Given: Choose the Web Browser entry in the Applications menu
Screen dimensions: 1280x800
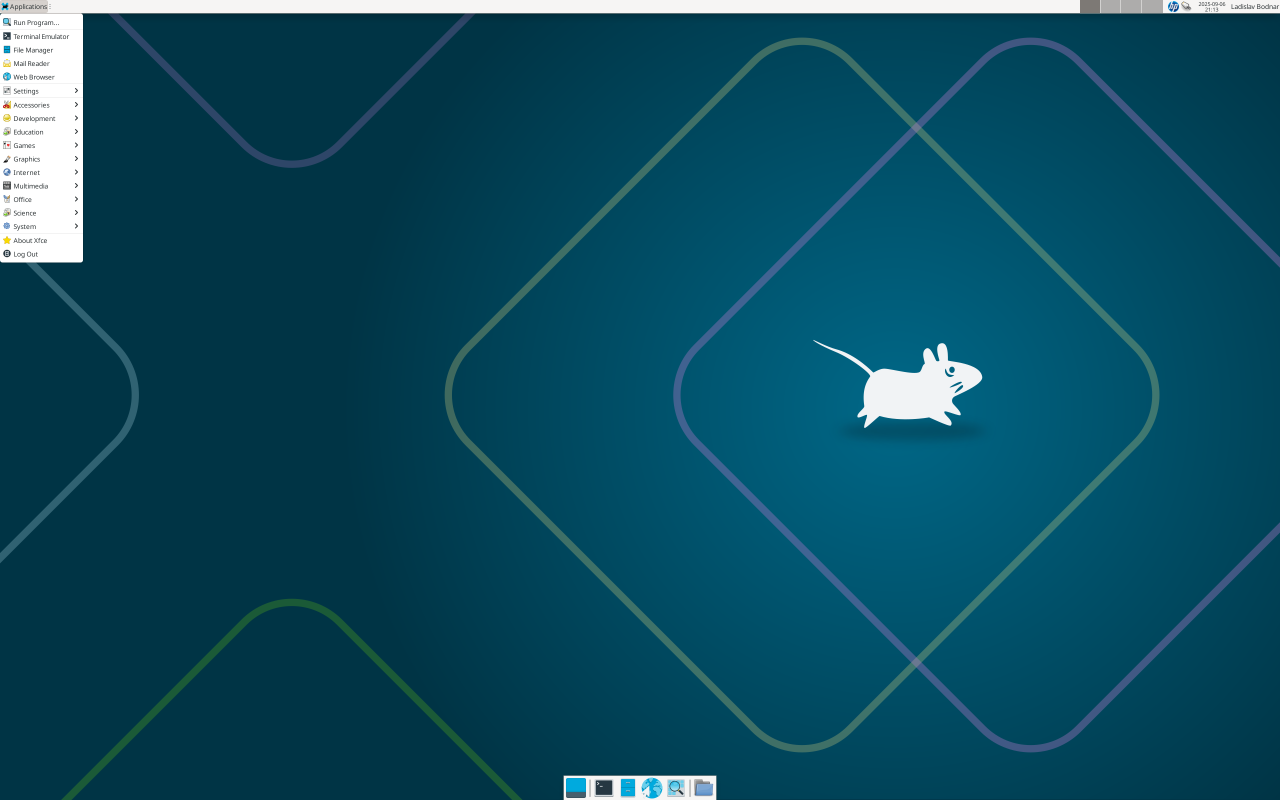Looking at the screenshot, I should [x=41, y=77].
